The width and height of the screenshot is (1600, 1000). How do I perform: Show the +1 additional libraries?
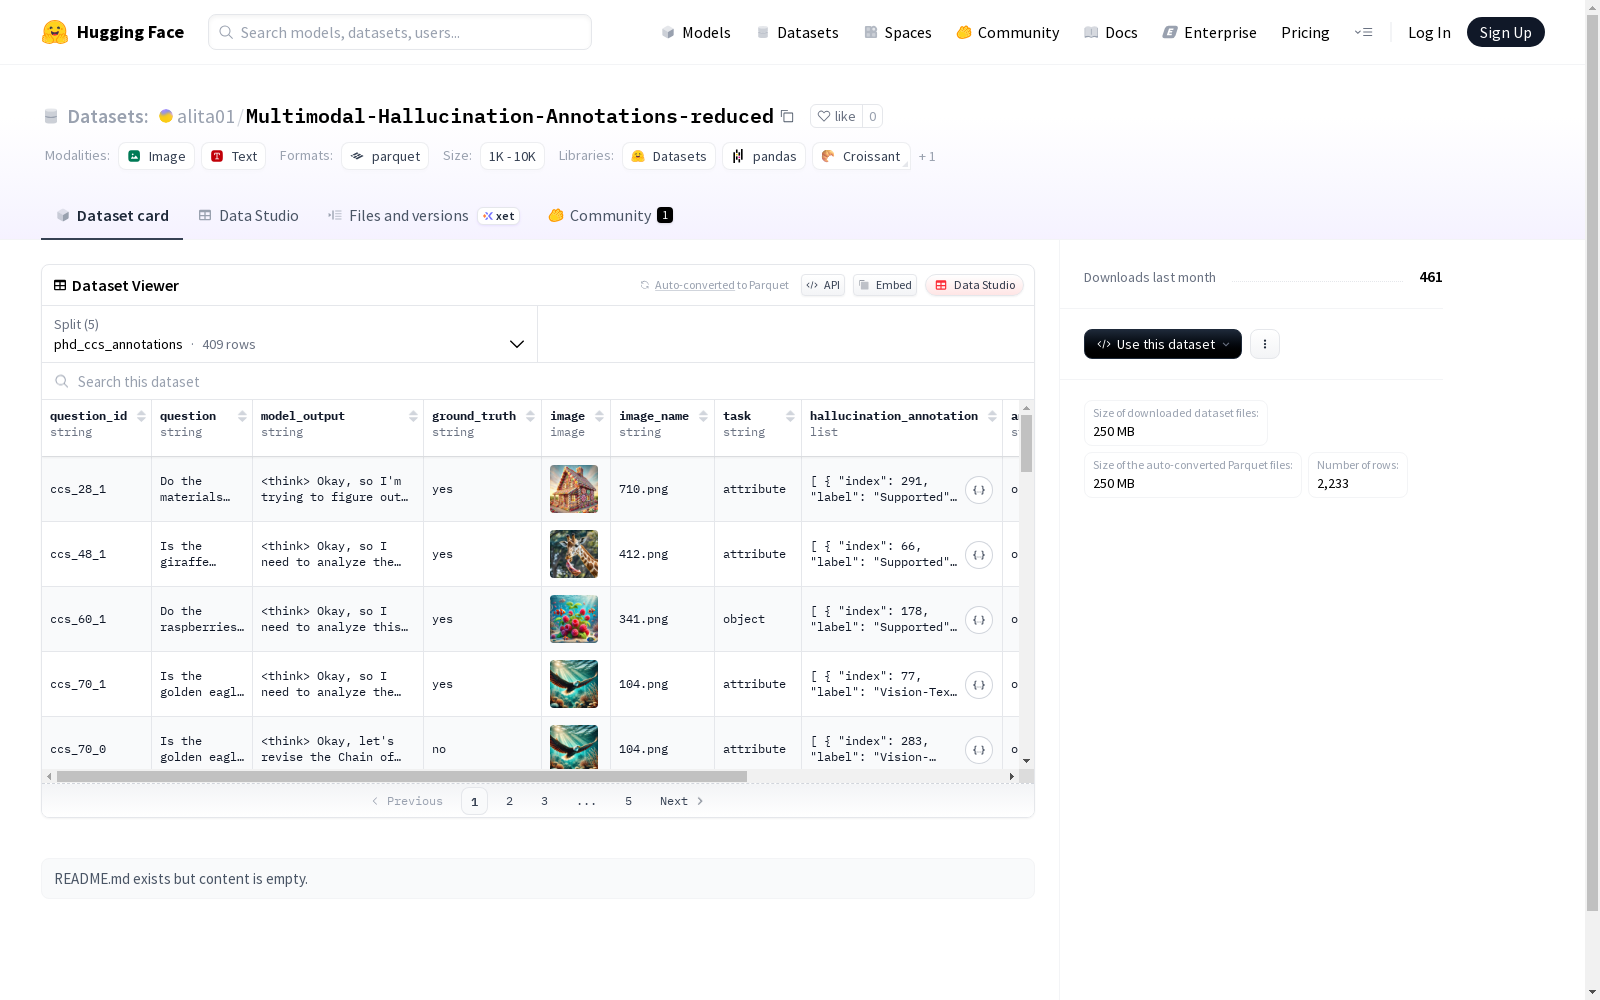pyautogui.click(x=927, y=156)
